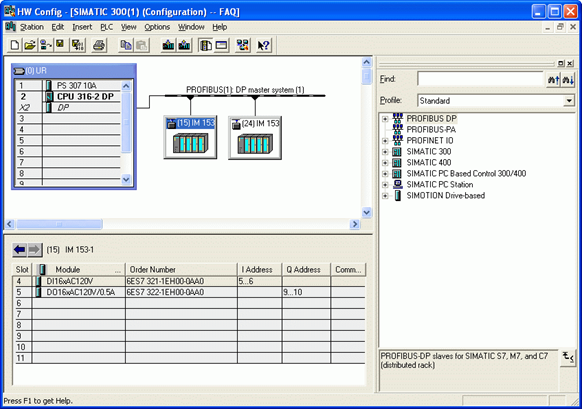
Task: Open a station with the folder icon
Action: coord(30,45)
